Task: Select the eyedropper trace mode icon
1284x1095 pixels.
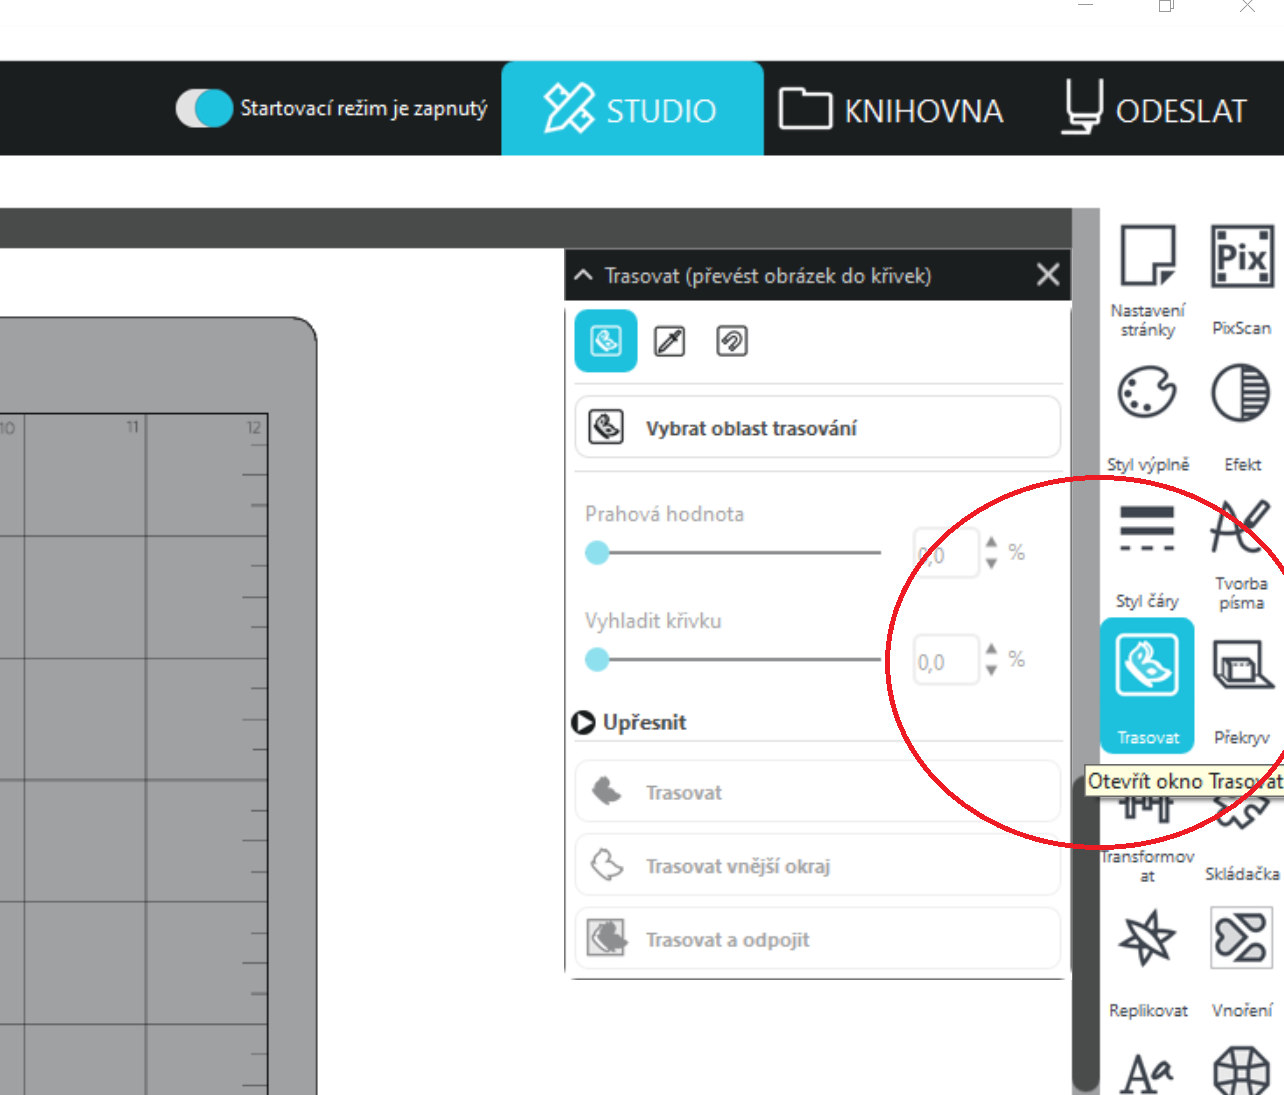Action: point(669,341)
